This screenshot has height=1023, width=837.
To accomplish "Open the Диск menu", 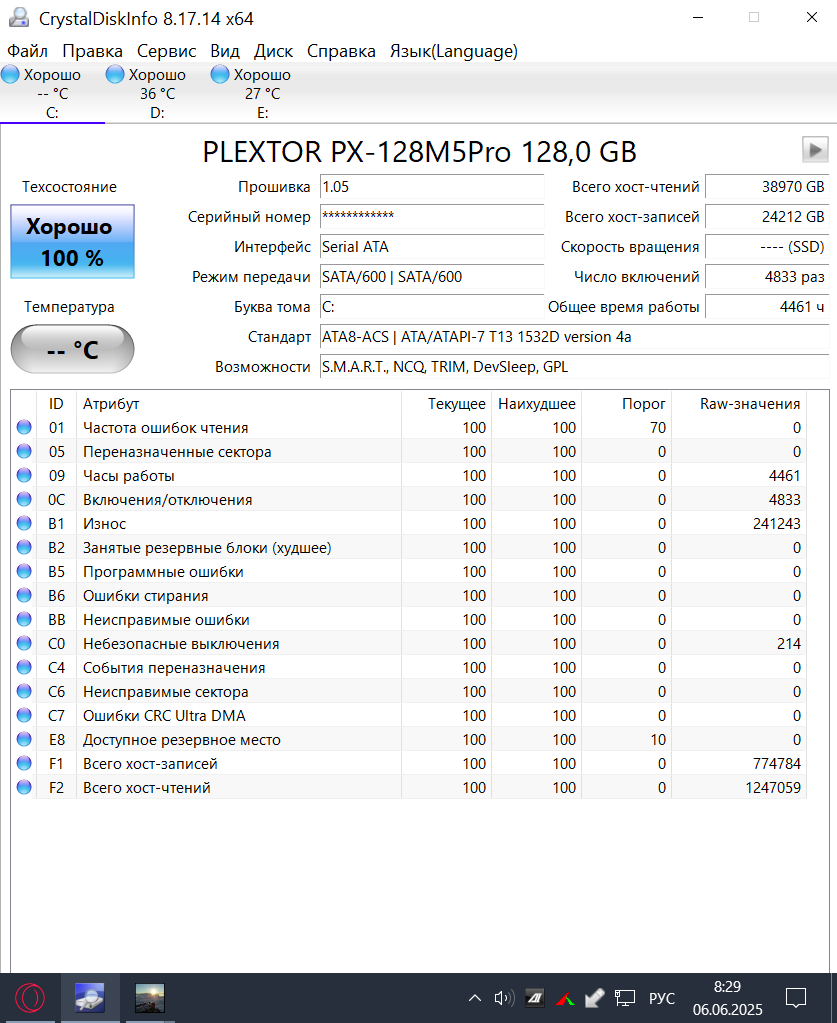I will 273,51.
